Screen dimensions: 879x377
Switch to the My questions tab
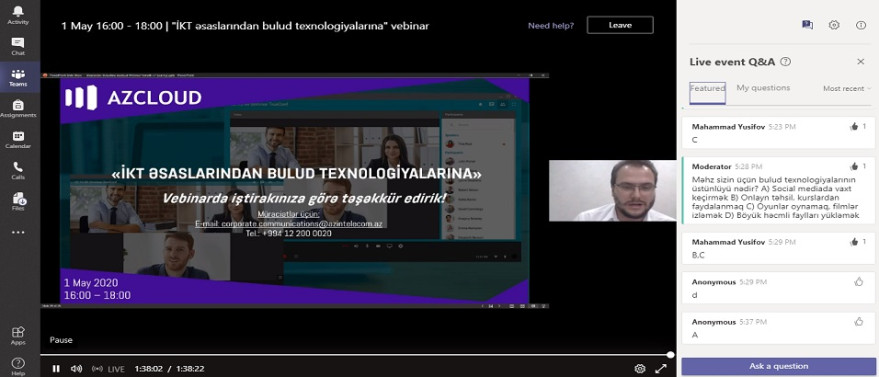[763, 88]
